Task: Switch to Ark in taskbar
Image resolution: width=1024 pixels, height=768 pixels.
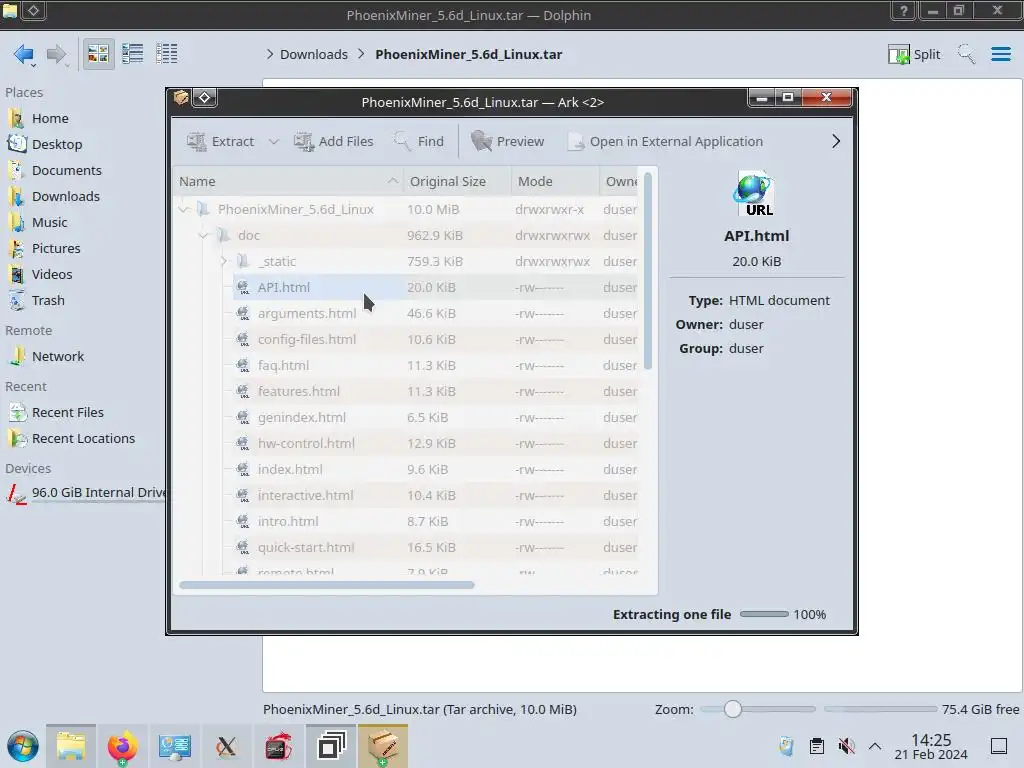Action: pos(383,746)
